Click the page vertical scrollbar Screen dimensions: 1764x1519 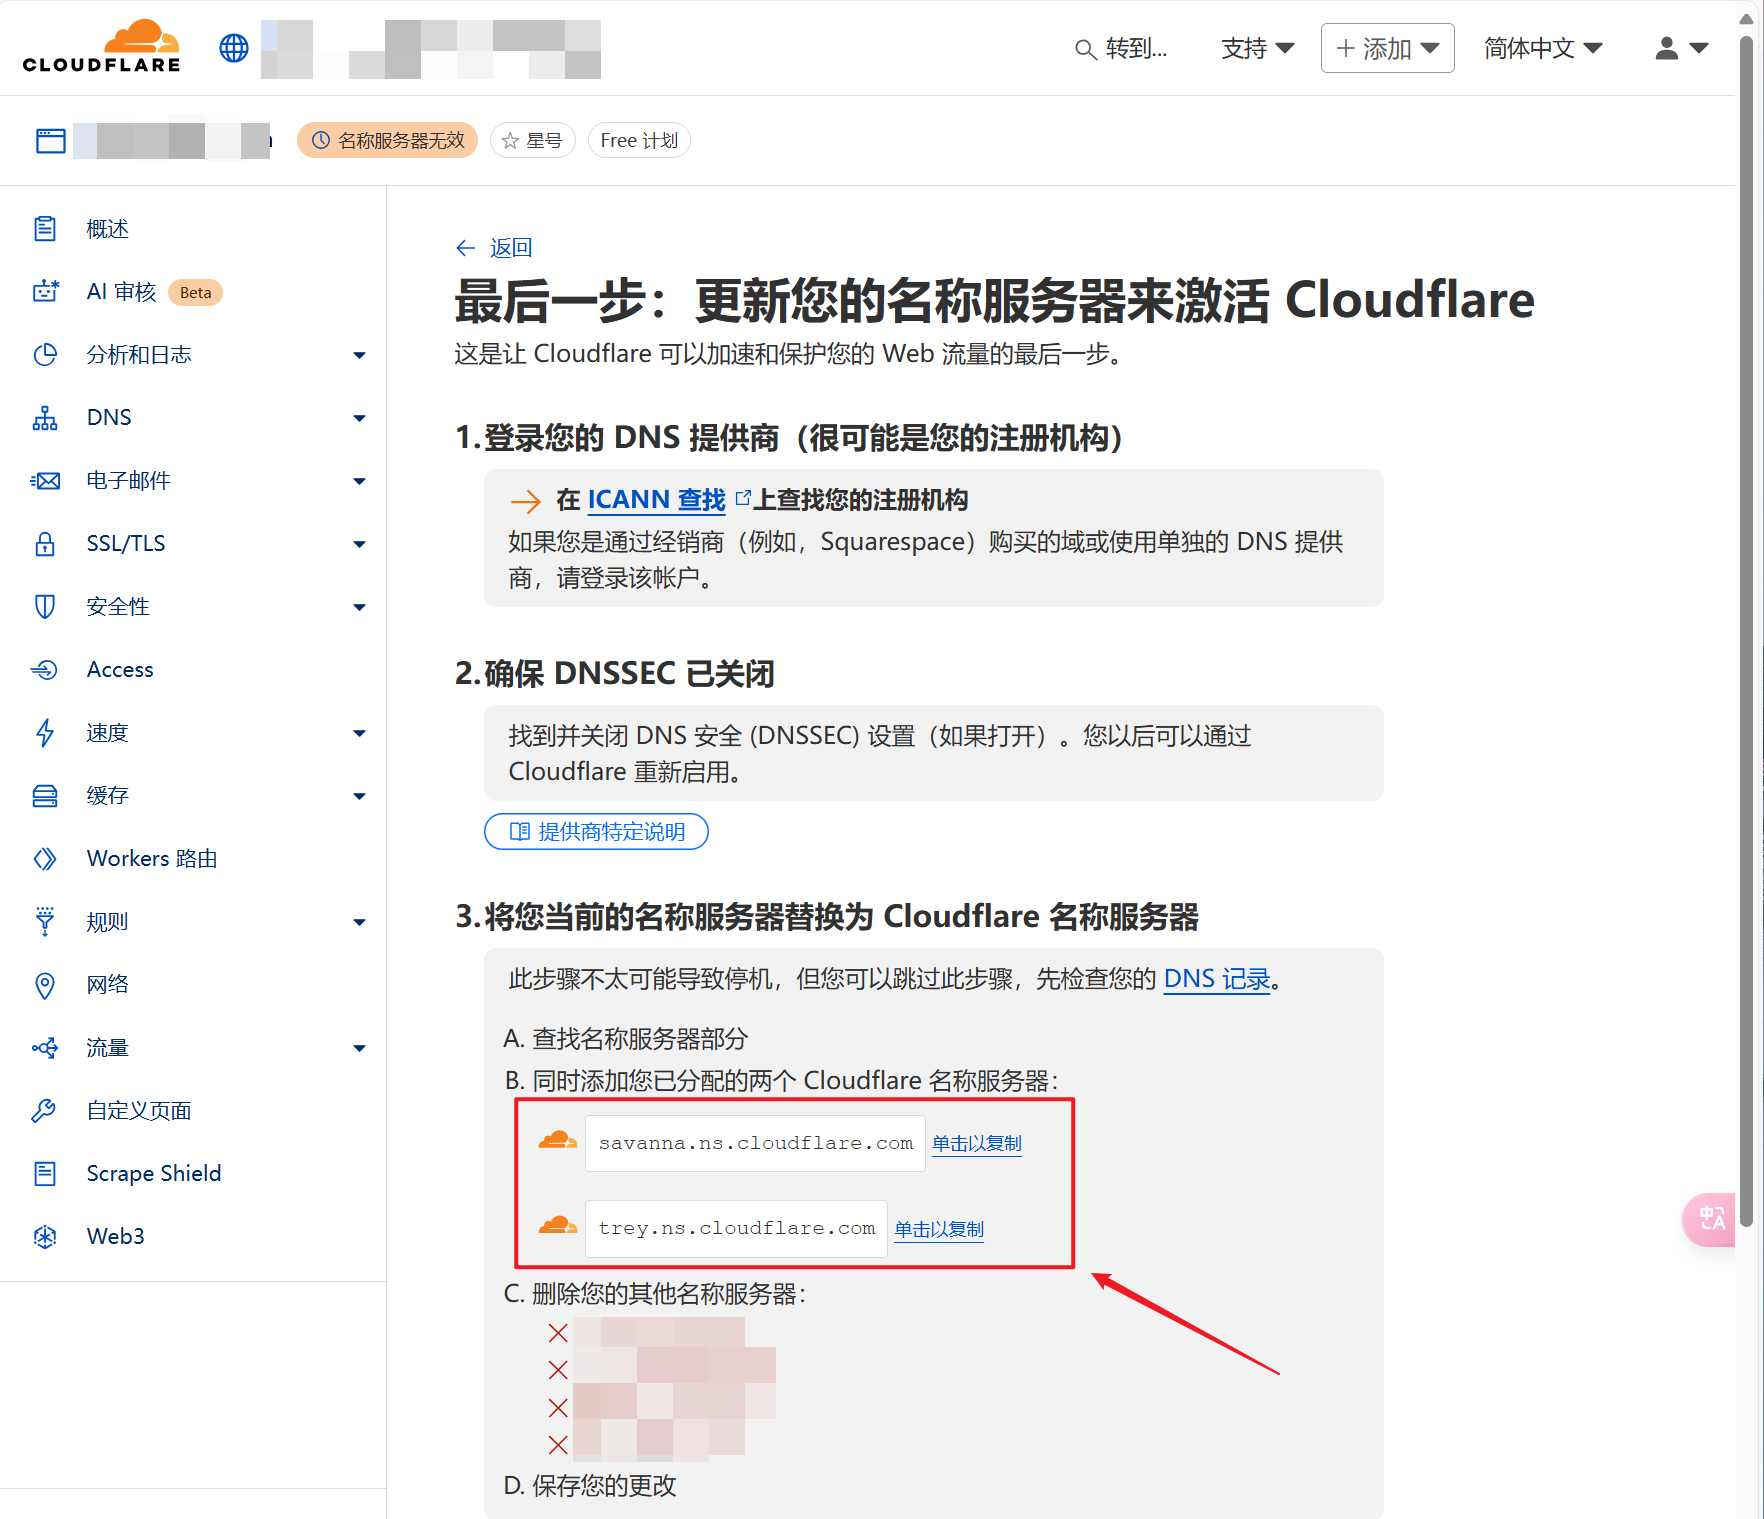[1747, 630]
